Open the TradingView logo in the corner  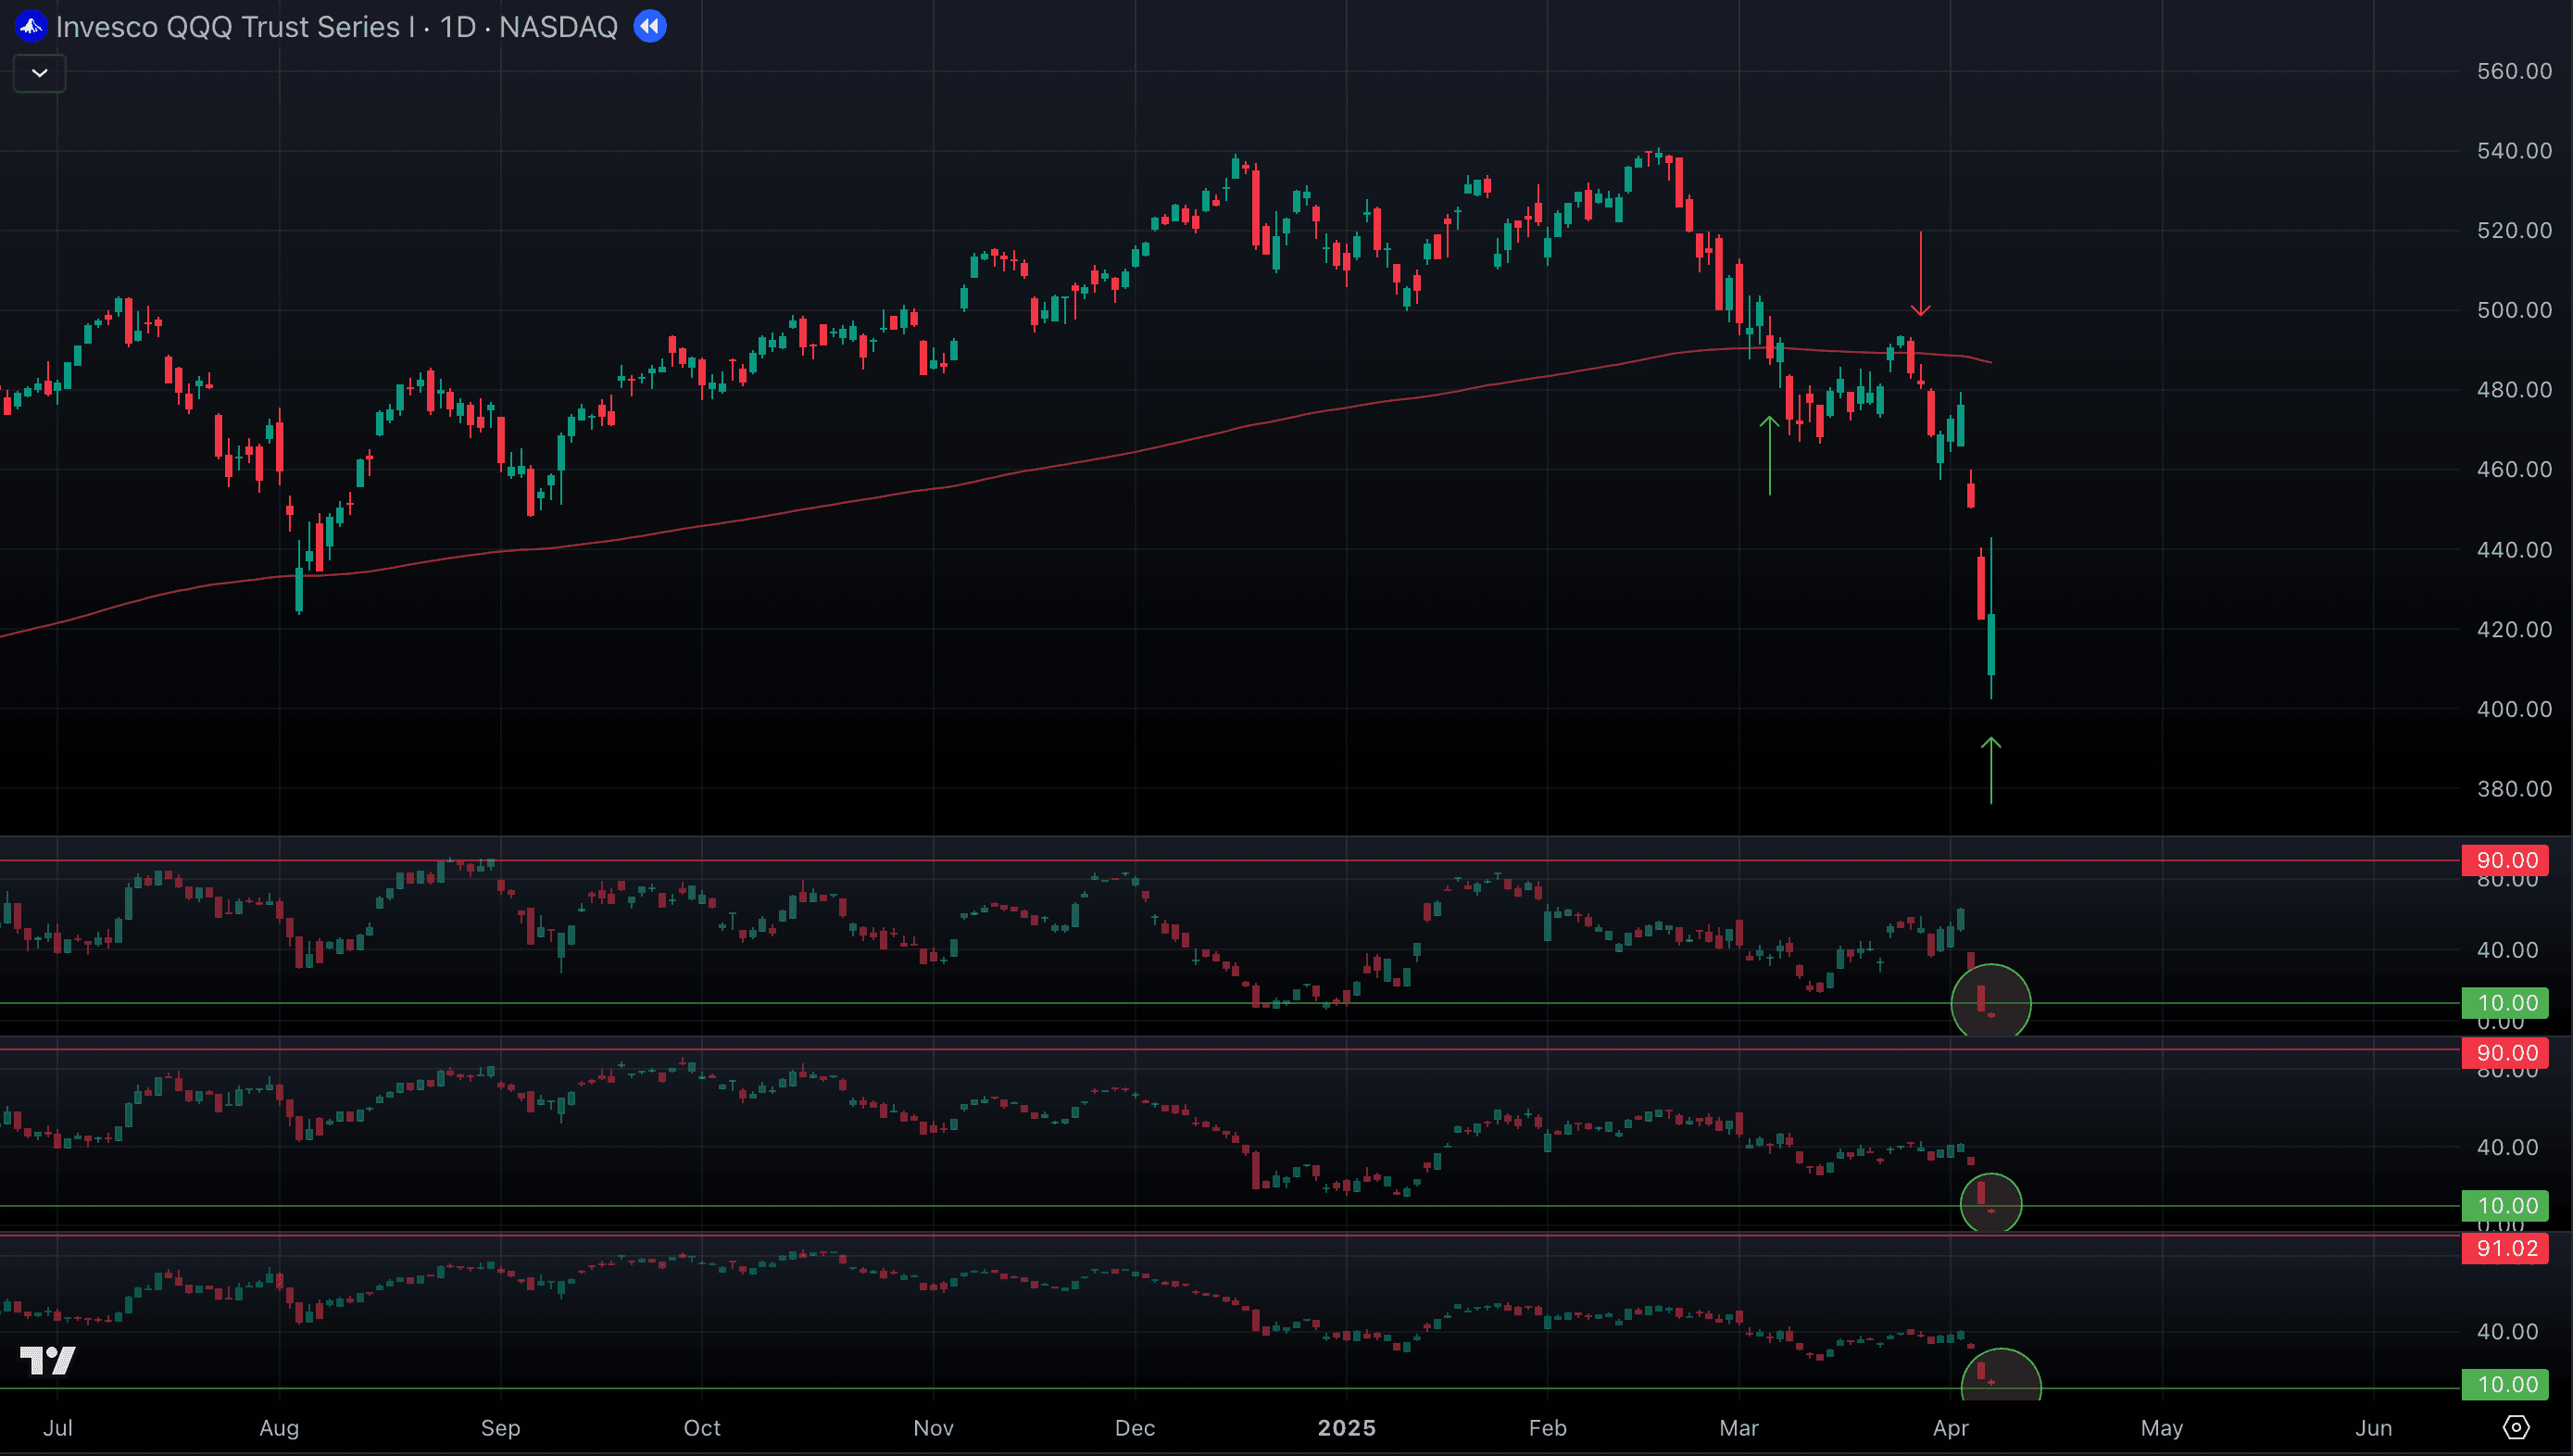(47, 1360)
